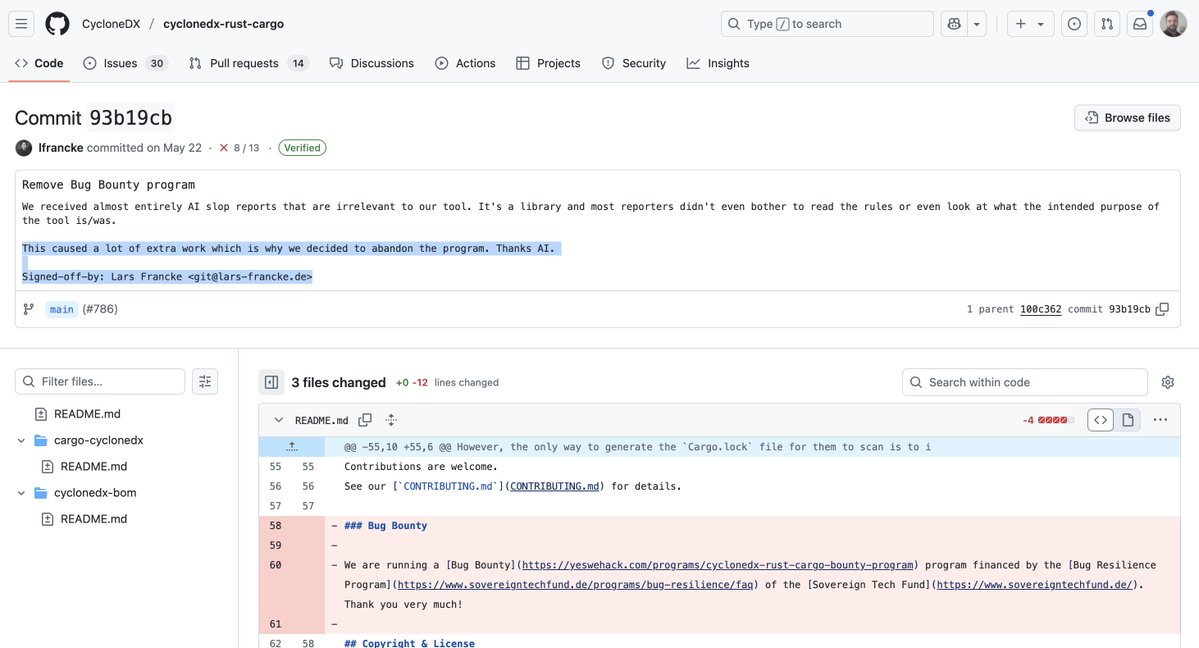This screenshot has width=1199, height=648.
Task: Switch to the Issues tab
Action: (125, 63)
